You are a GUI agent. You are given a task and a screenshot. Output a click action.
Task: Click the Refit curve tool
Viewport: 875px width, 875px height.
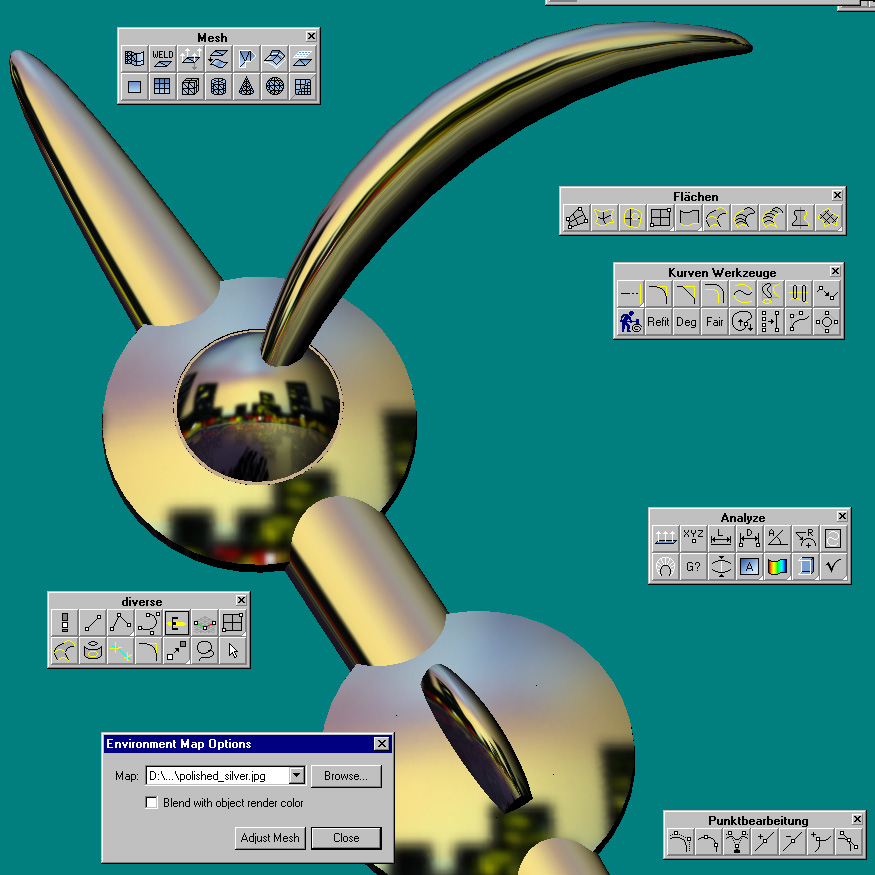click(x=658, y=322)
